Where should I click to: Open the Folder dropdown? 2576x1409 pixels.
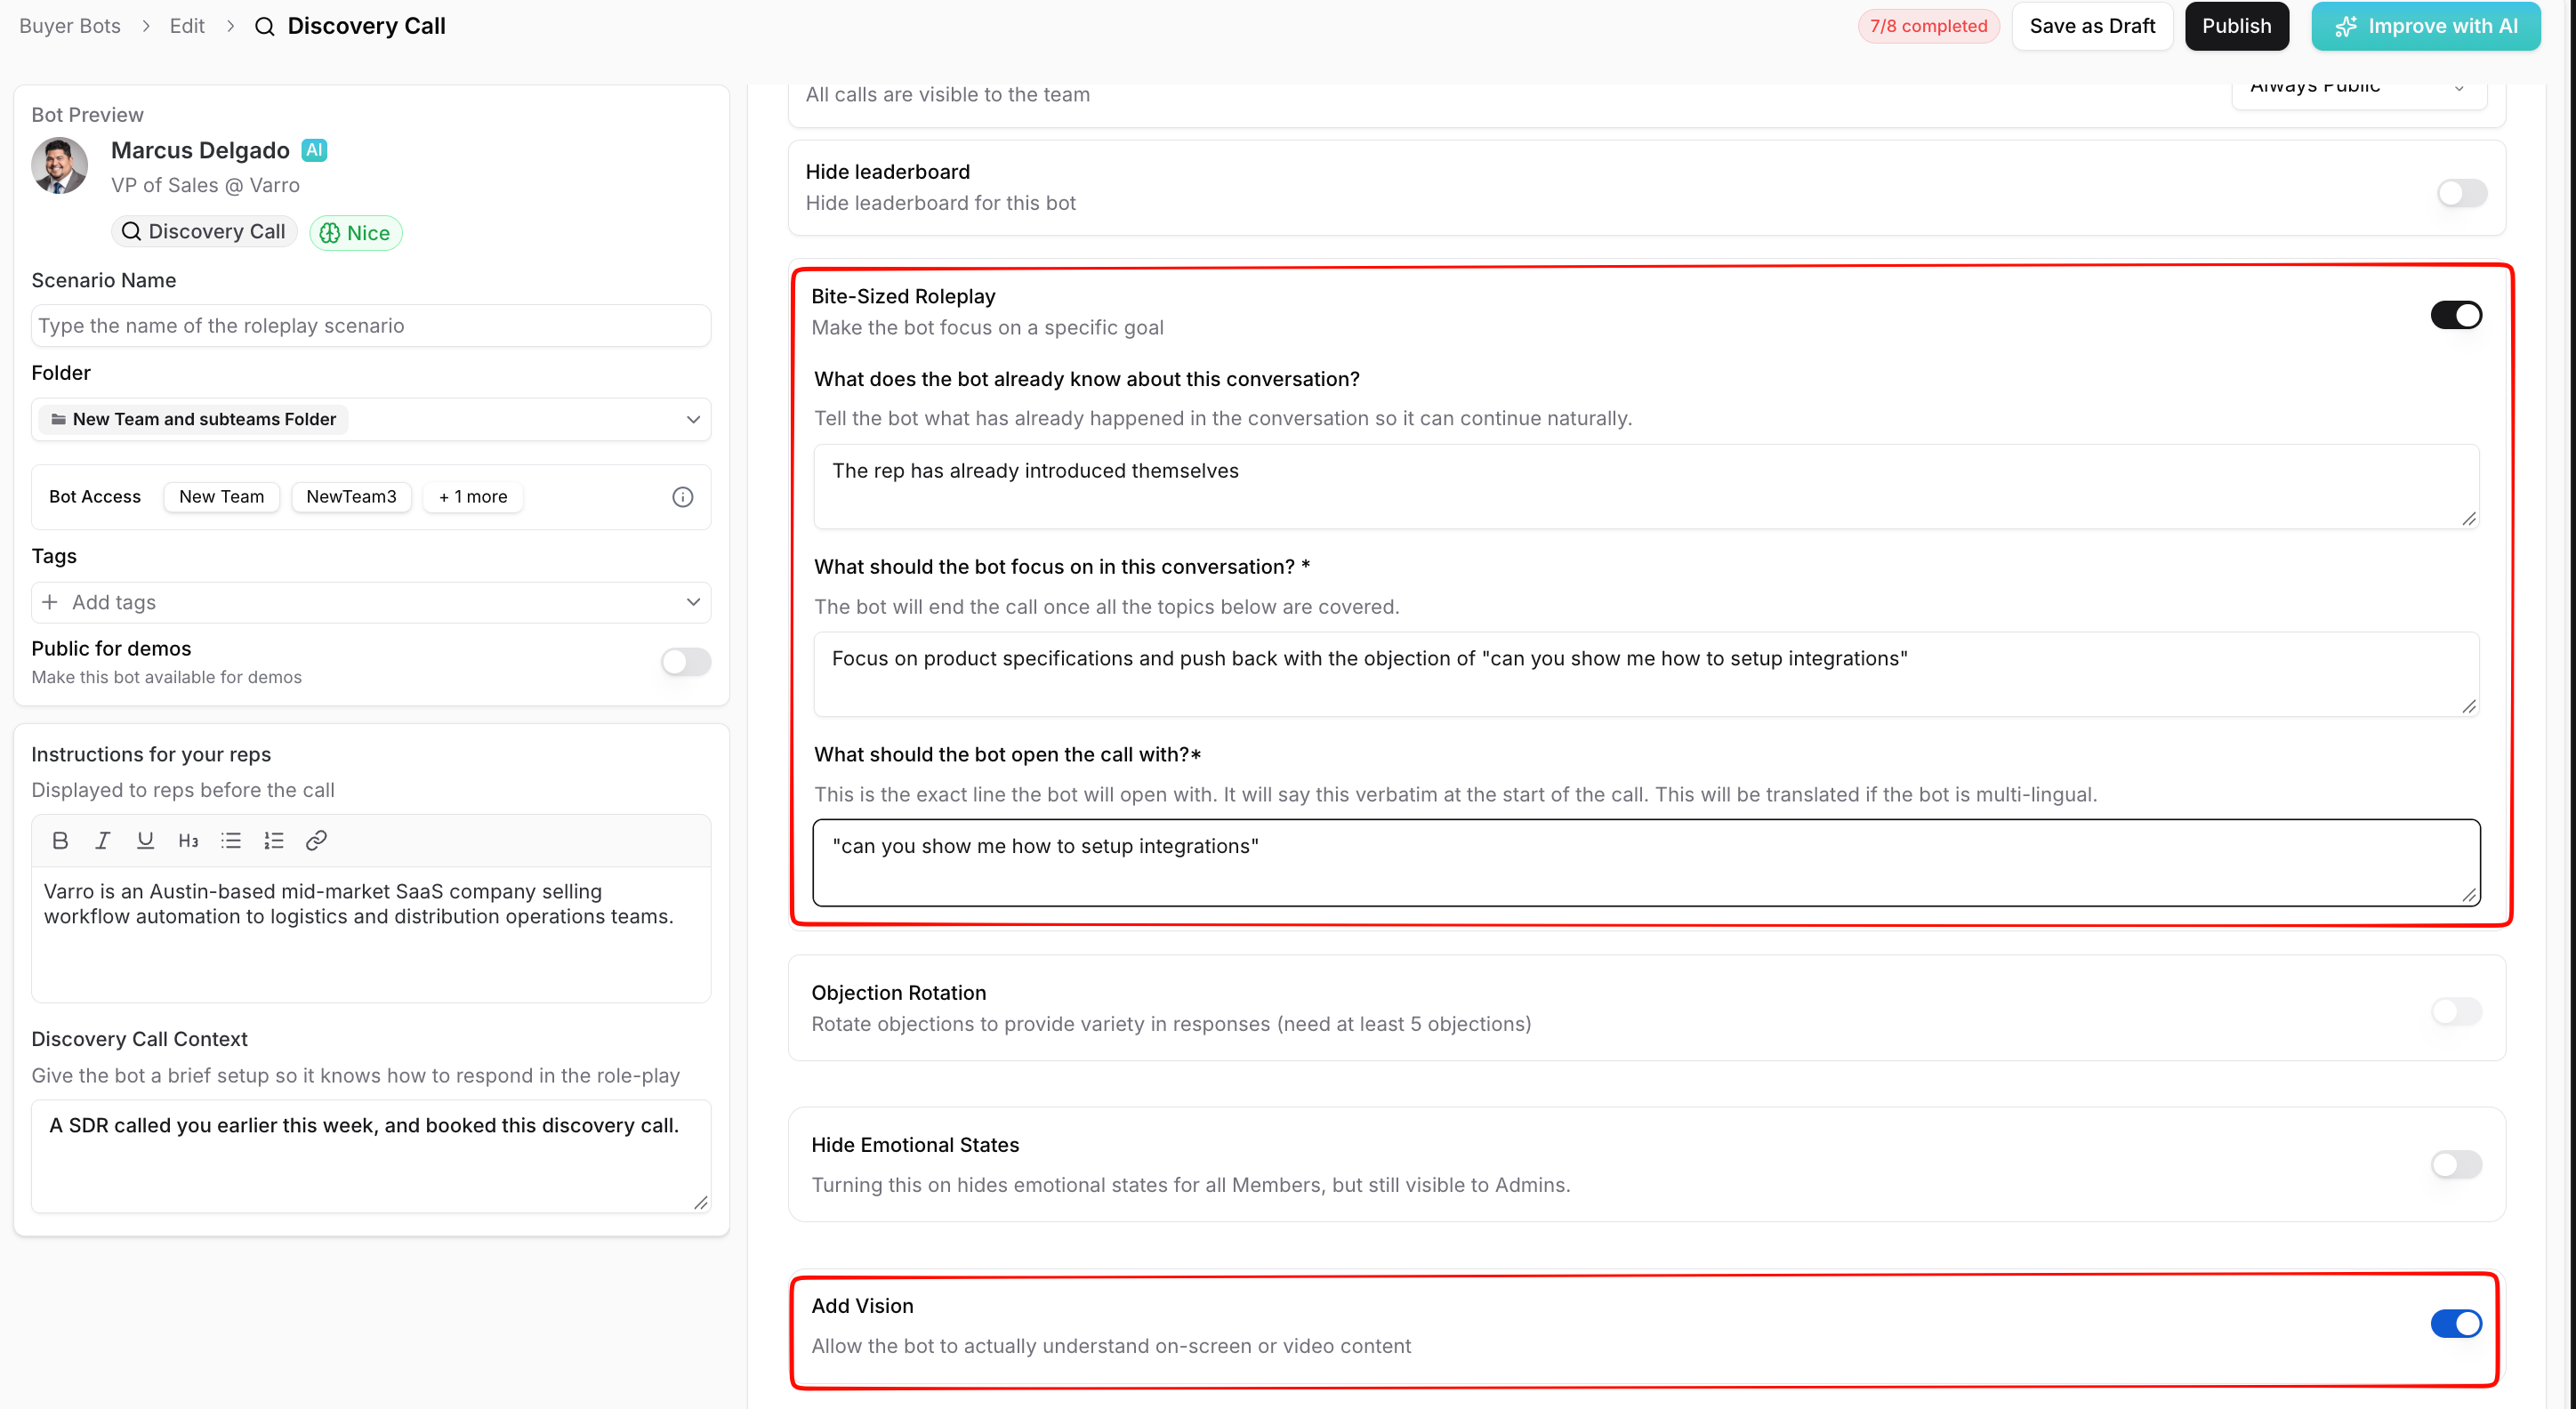click(371, 419)
